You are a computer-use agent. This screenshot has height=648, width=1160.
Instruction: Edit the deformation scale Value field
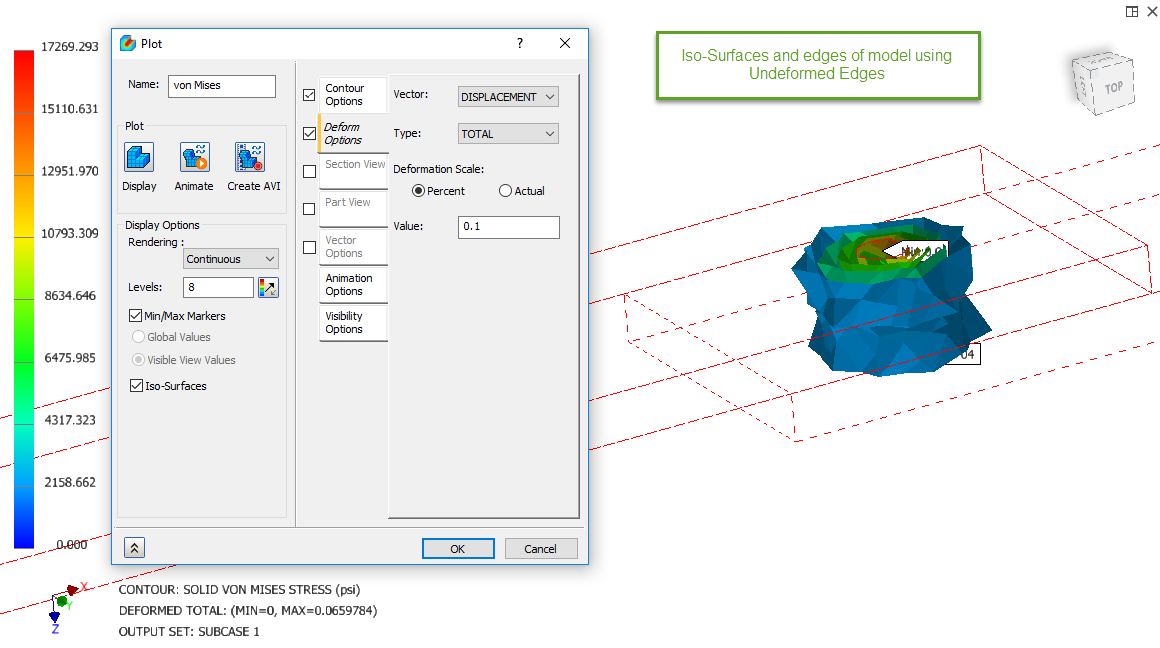click(x=508, y=227)
